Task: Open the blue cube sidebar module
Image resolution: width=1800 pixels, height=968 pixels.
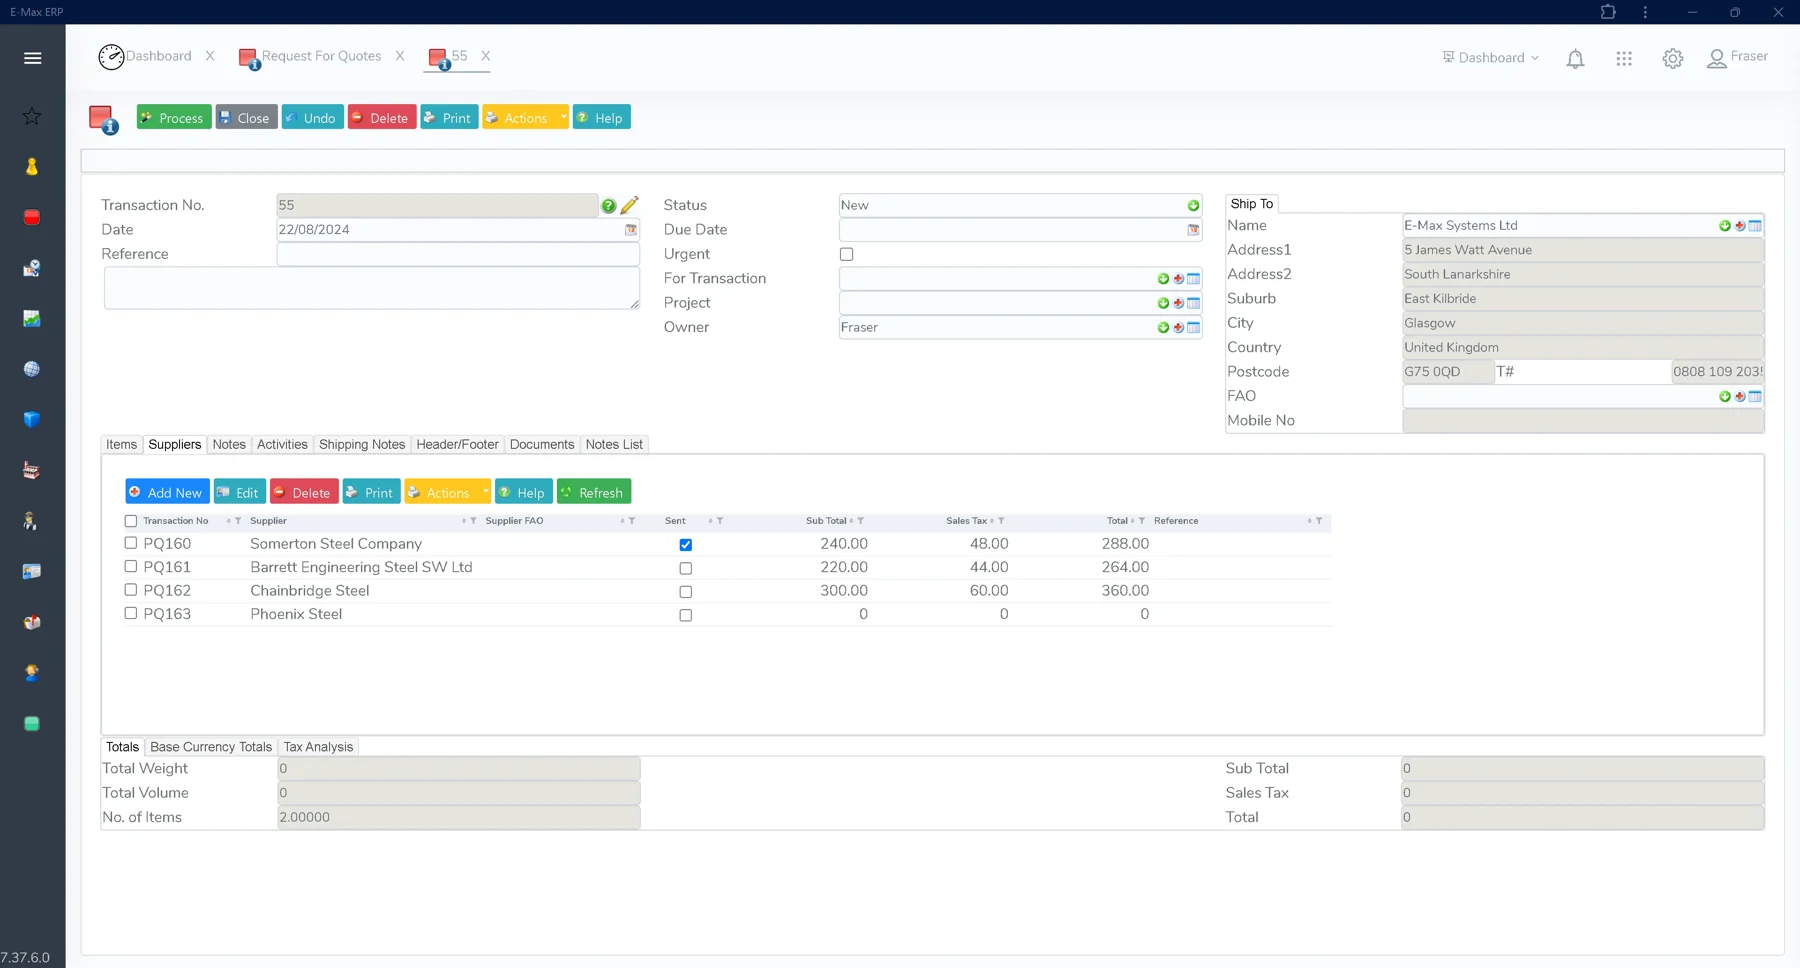Action: tap(32, 420)
